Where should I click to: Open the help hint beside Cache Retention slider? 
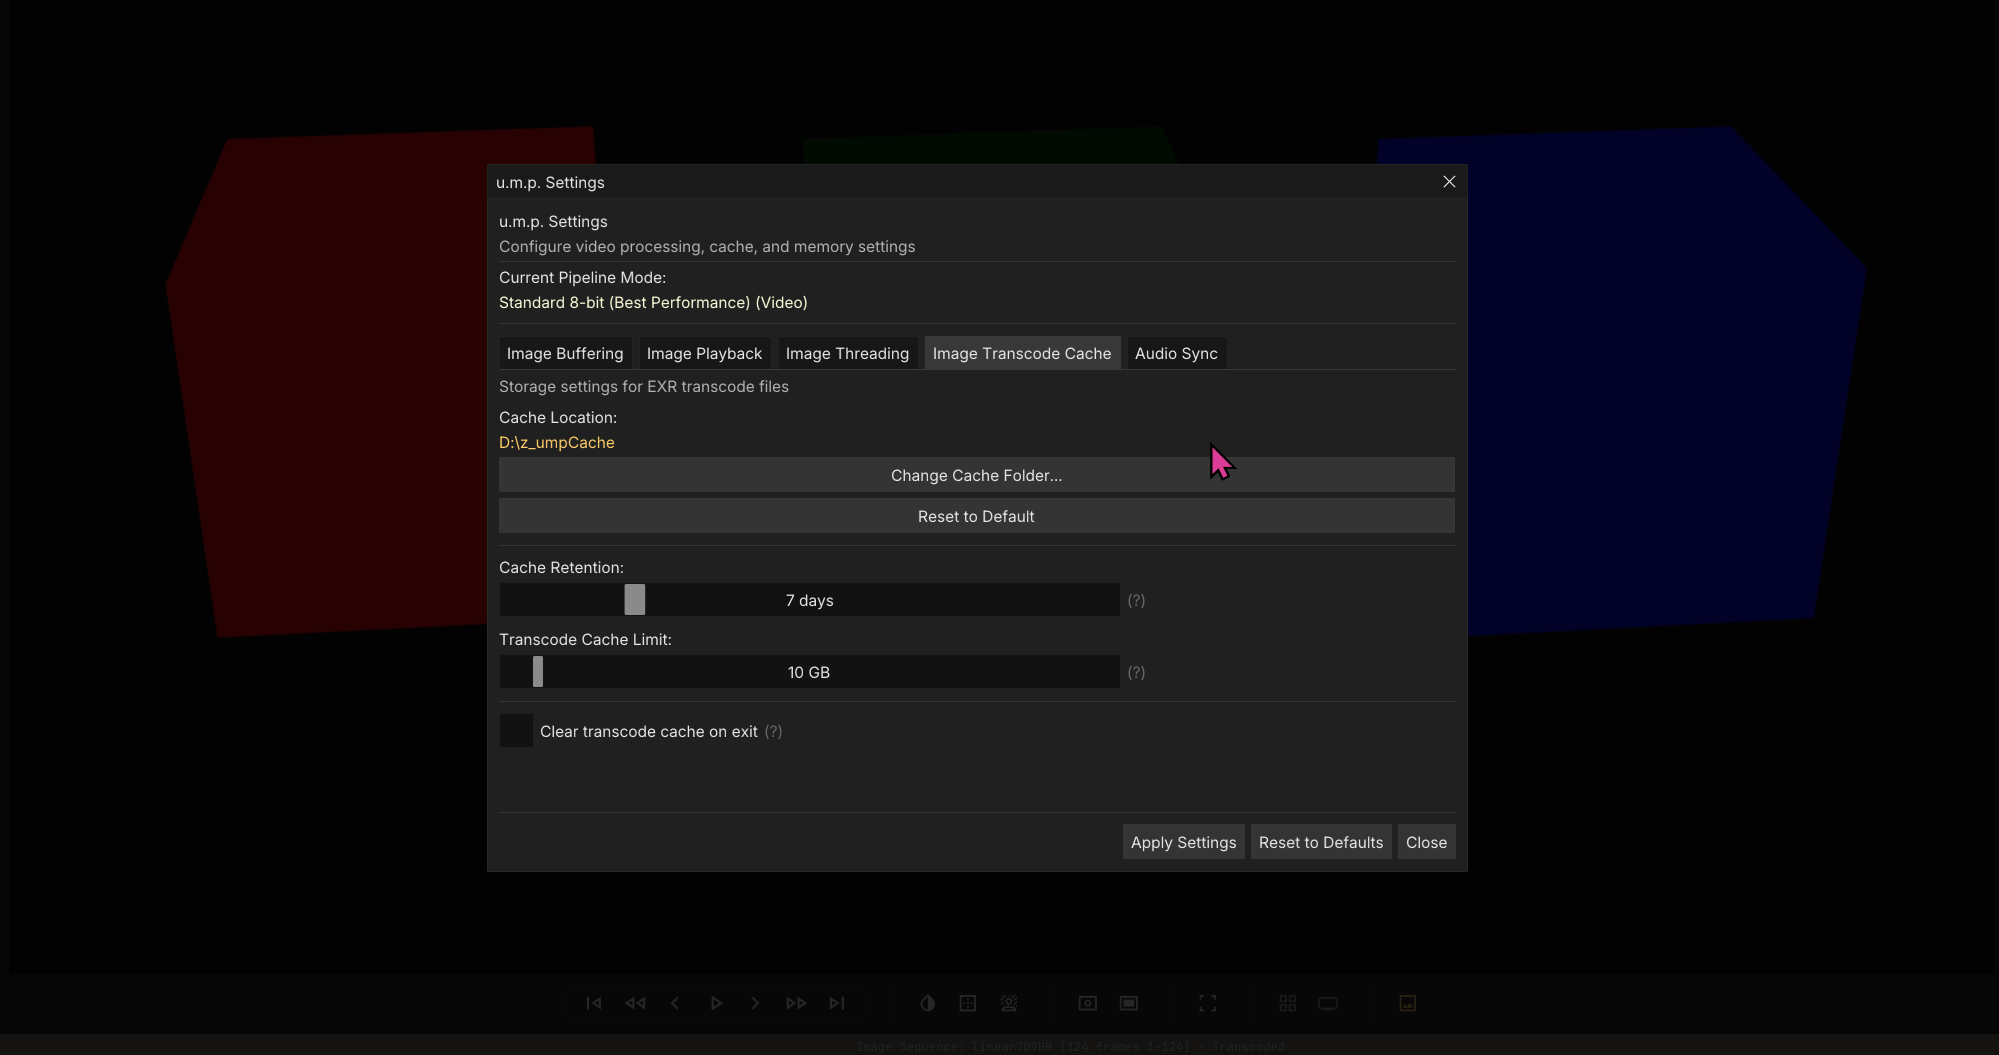point(1136,600)
